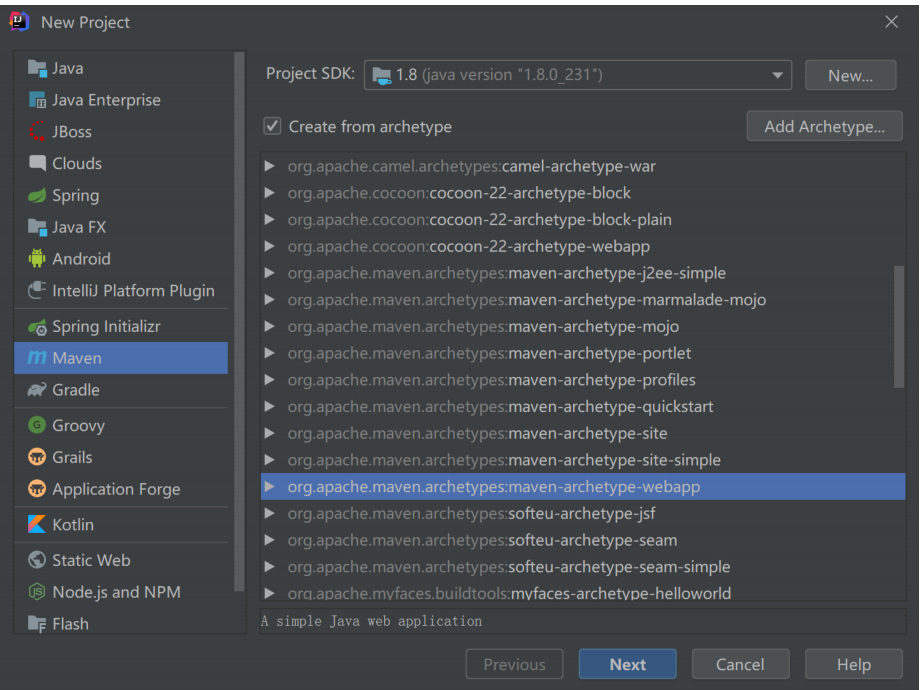Viewport: 920px width, 690px height.
Task: Expand softeu-archetype-jsf node
Action: click(270, 513)
